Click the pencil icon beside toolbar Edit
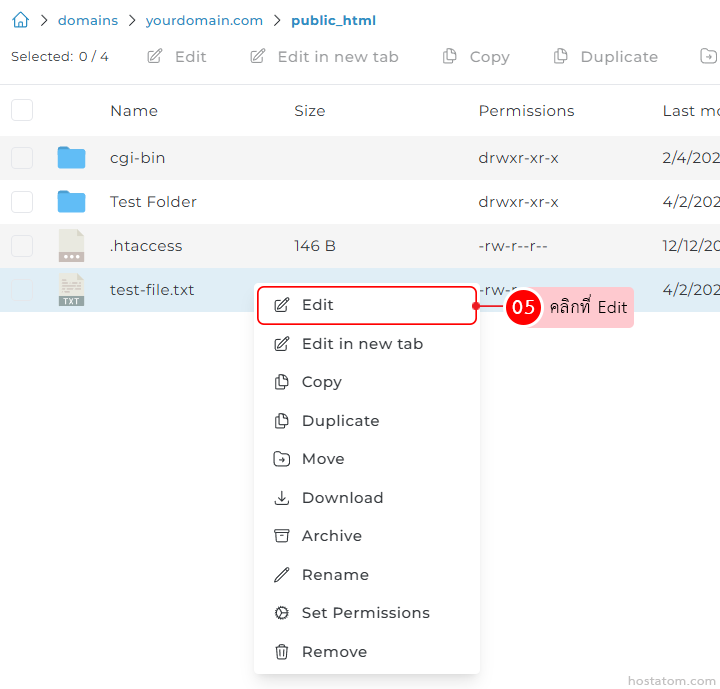Viewport: 720px width, 689px height. tap(155, 56)
